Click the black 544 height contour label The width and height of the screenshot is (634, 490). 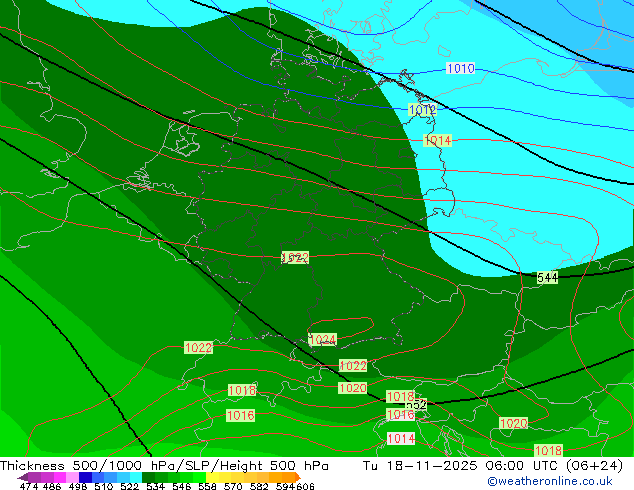547,278
